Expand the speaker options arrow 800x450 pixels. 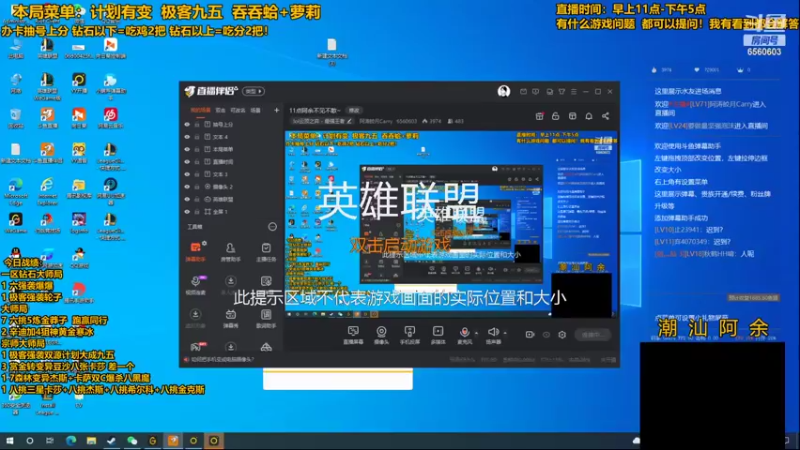point(505,333)
